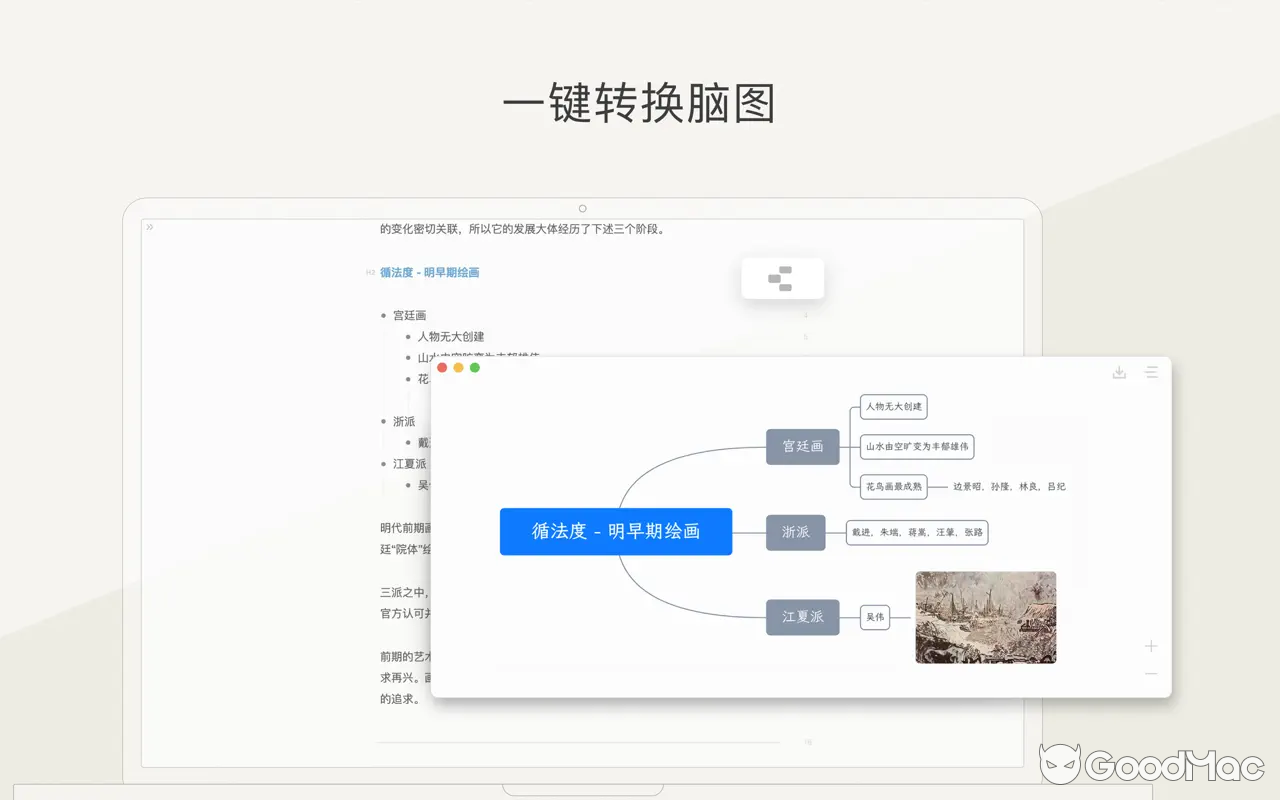
Task: Zoom in using the plus icon
Action: 1150,646
